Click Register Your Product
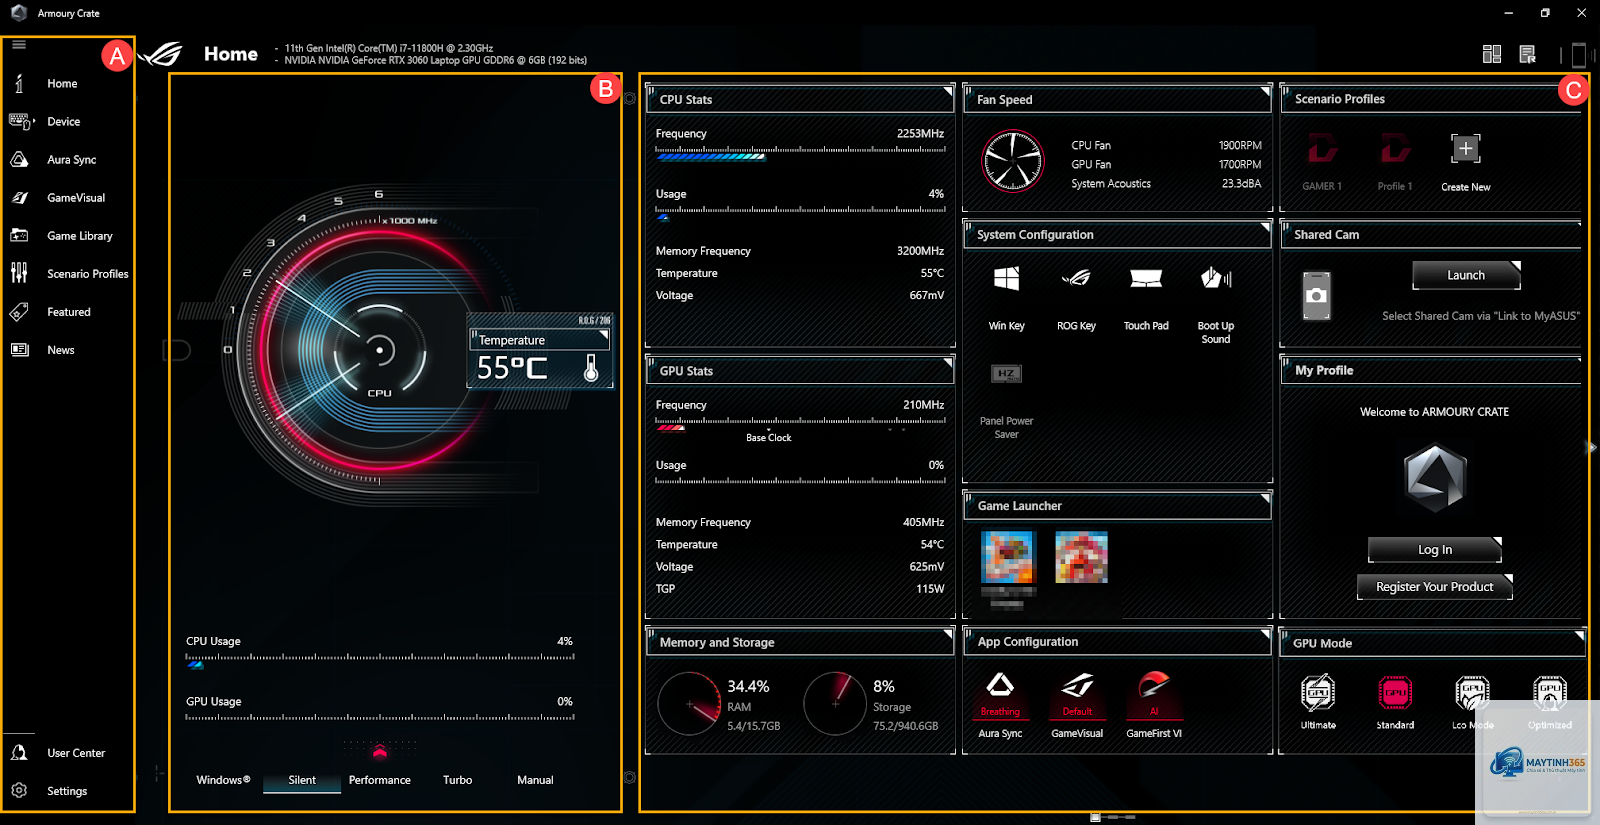1600x825 pixels. (x=1435, y=587)
